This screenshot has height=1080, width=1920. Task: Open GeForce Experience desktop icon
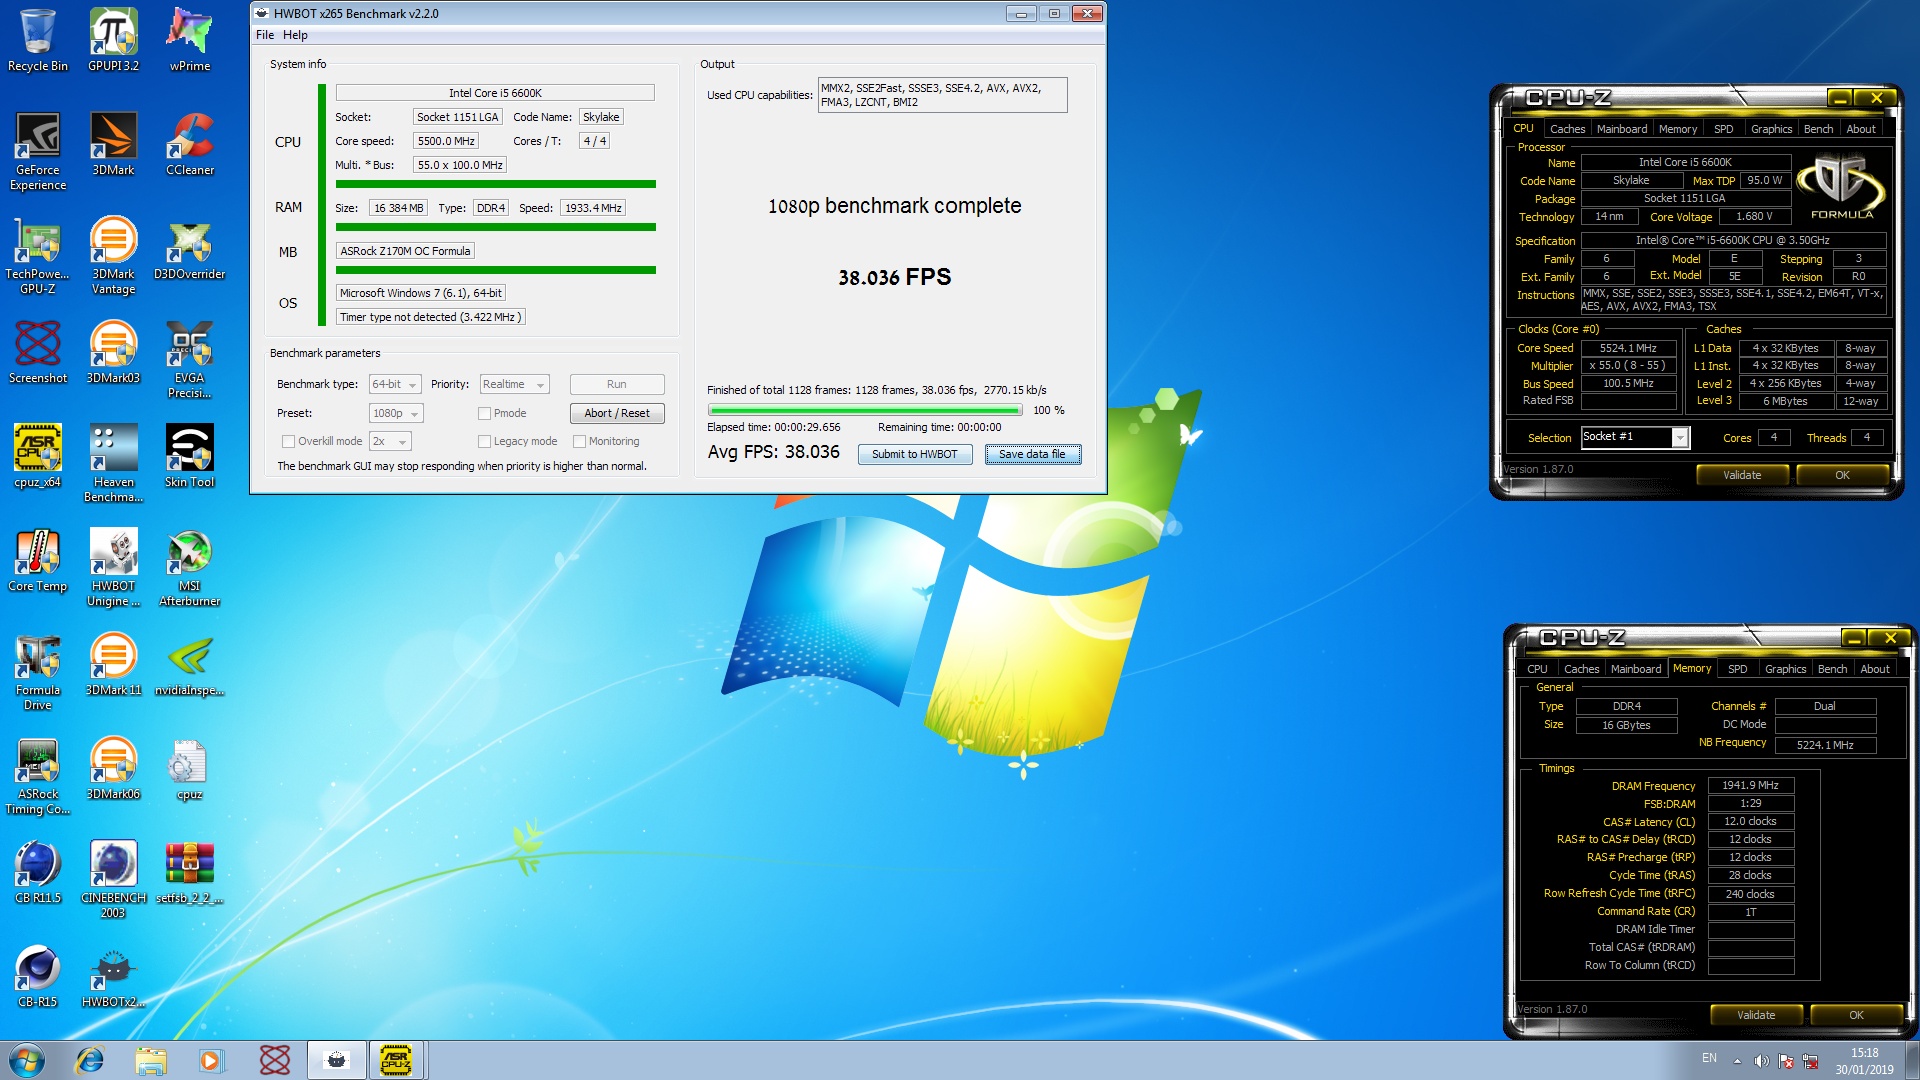click(38, 151)
